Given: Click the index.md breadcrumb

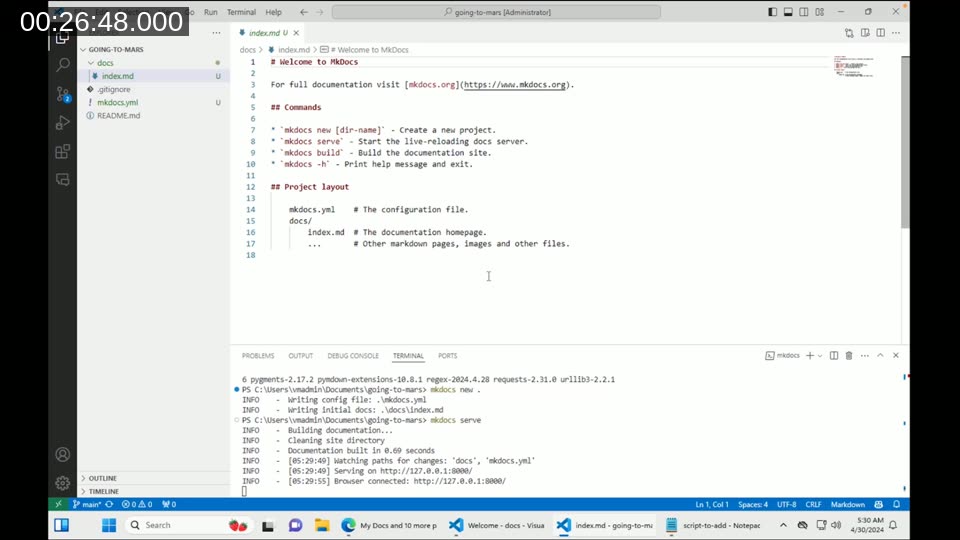Looking at the screenshot, I should coord(293,50).
